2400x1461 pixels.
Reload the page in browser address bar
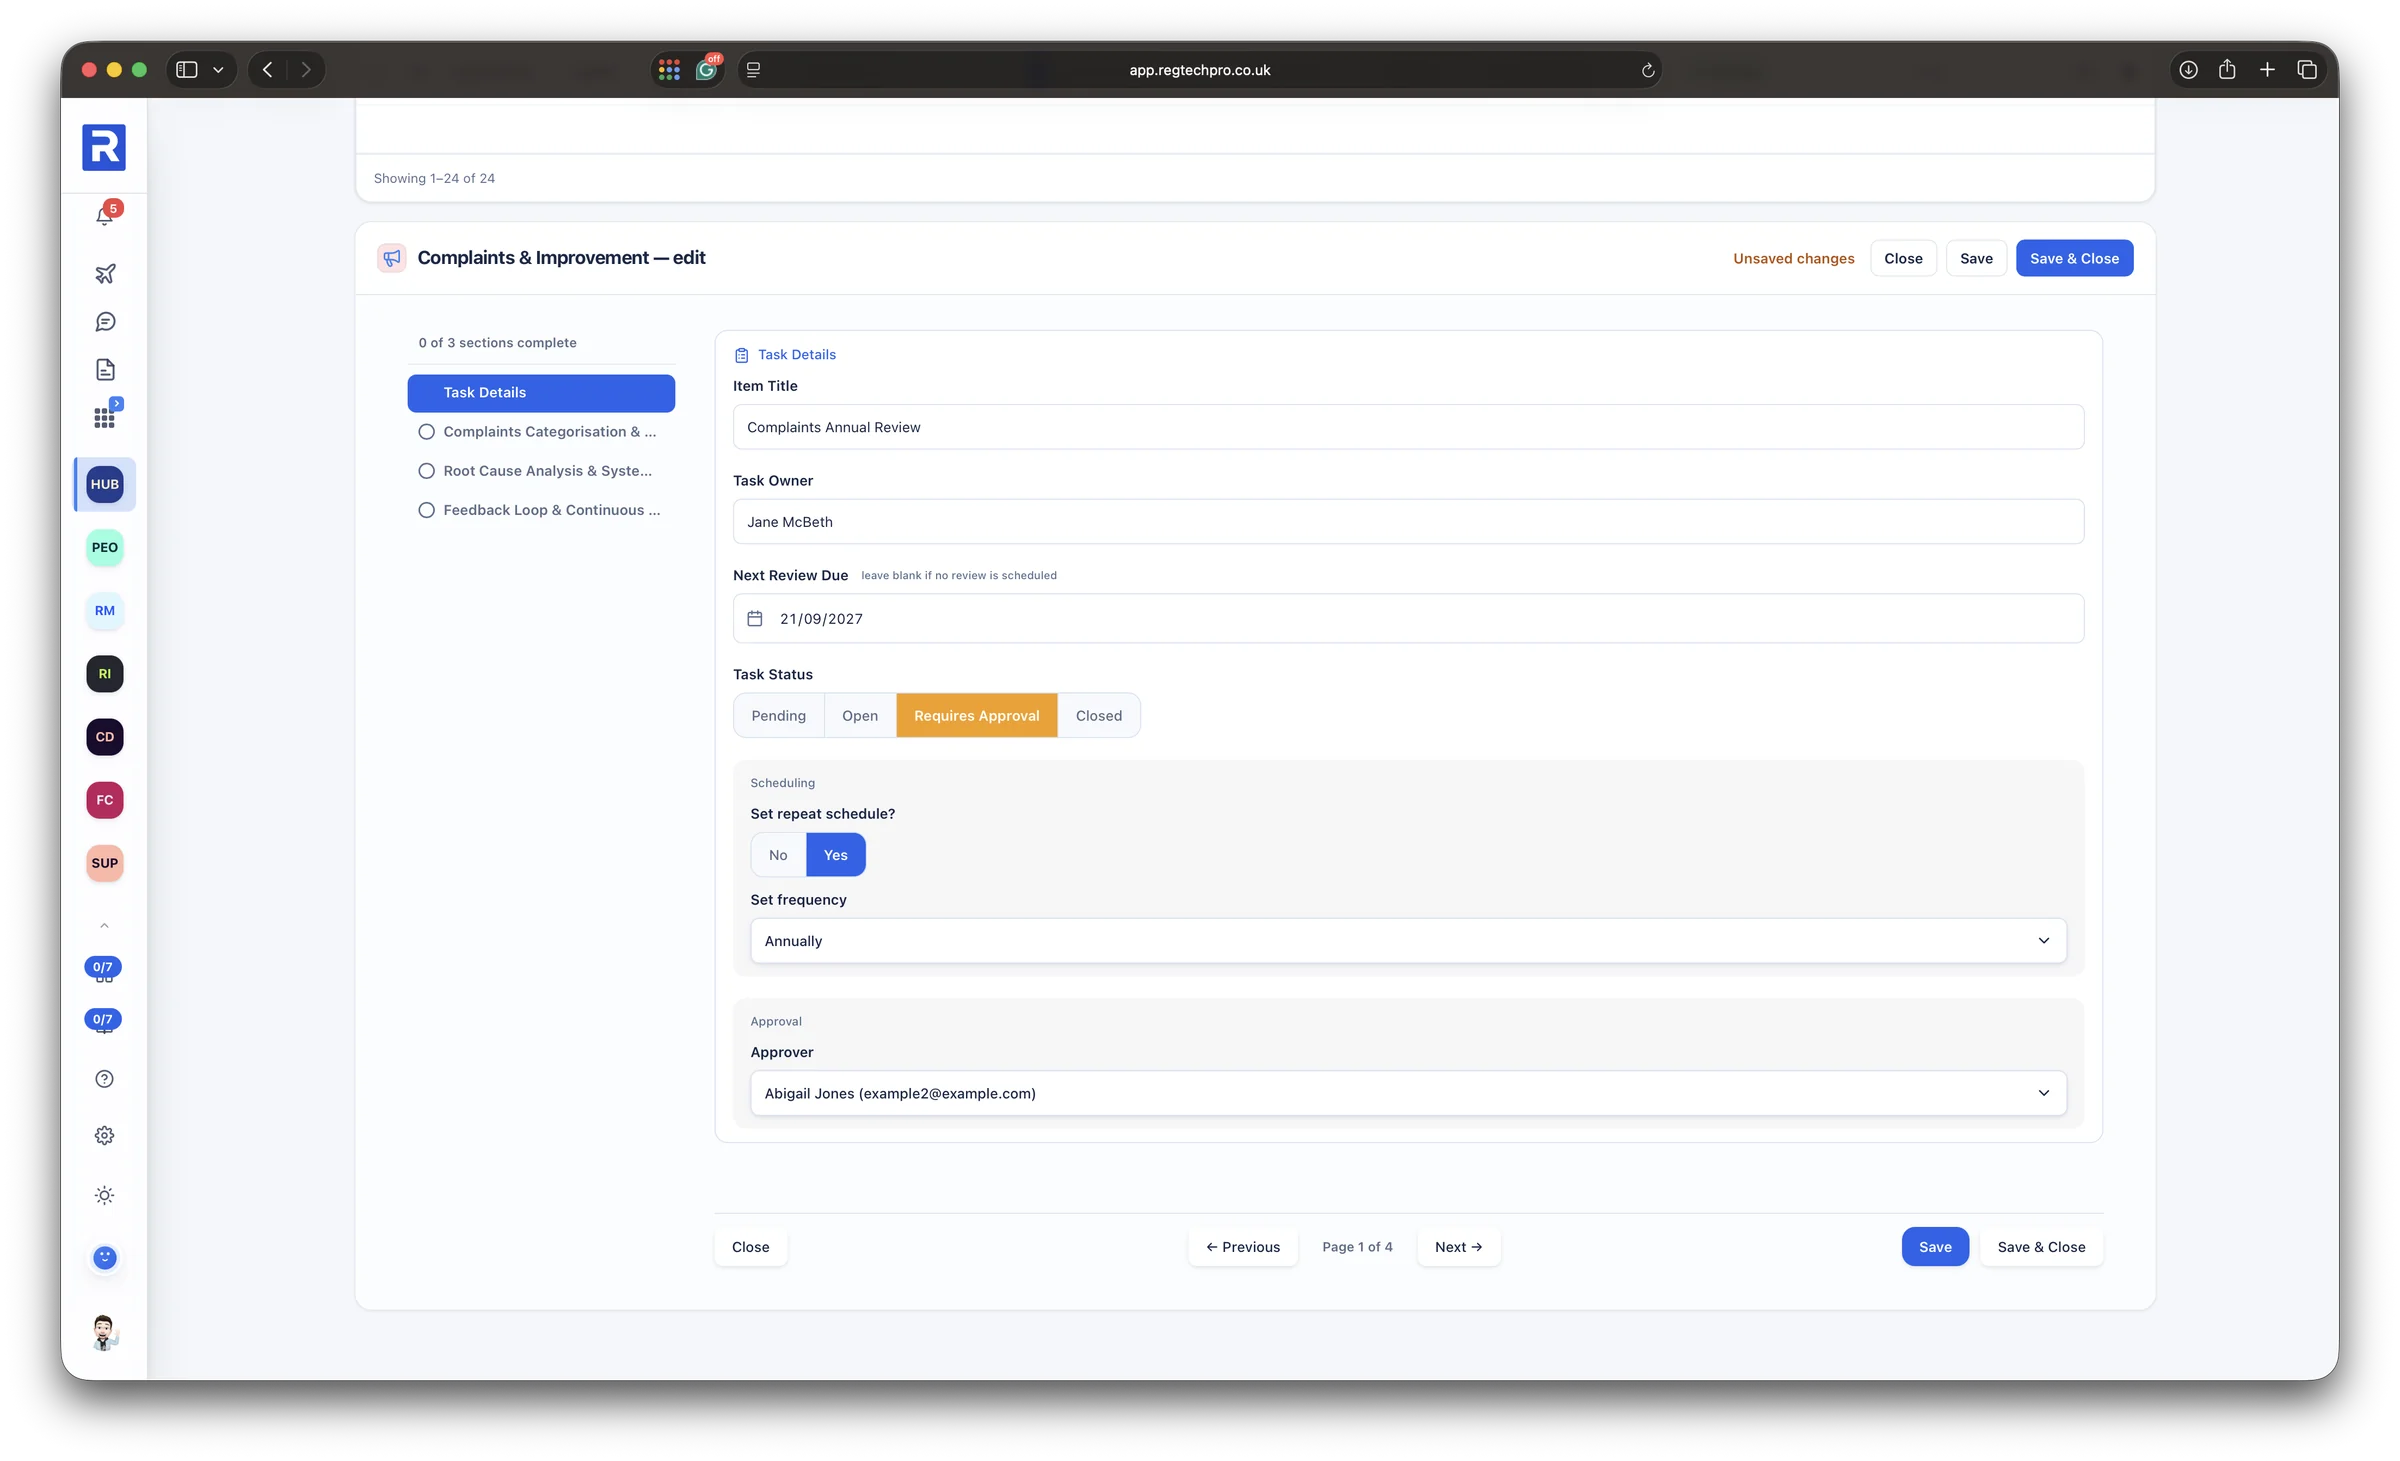tap(1647, 70)
